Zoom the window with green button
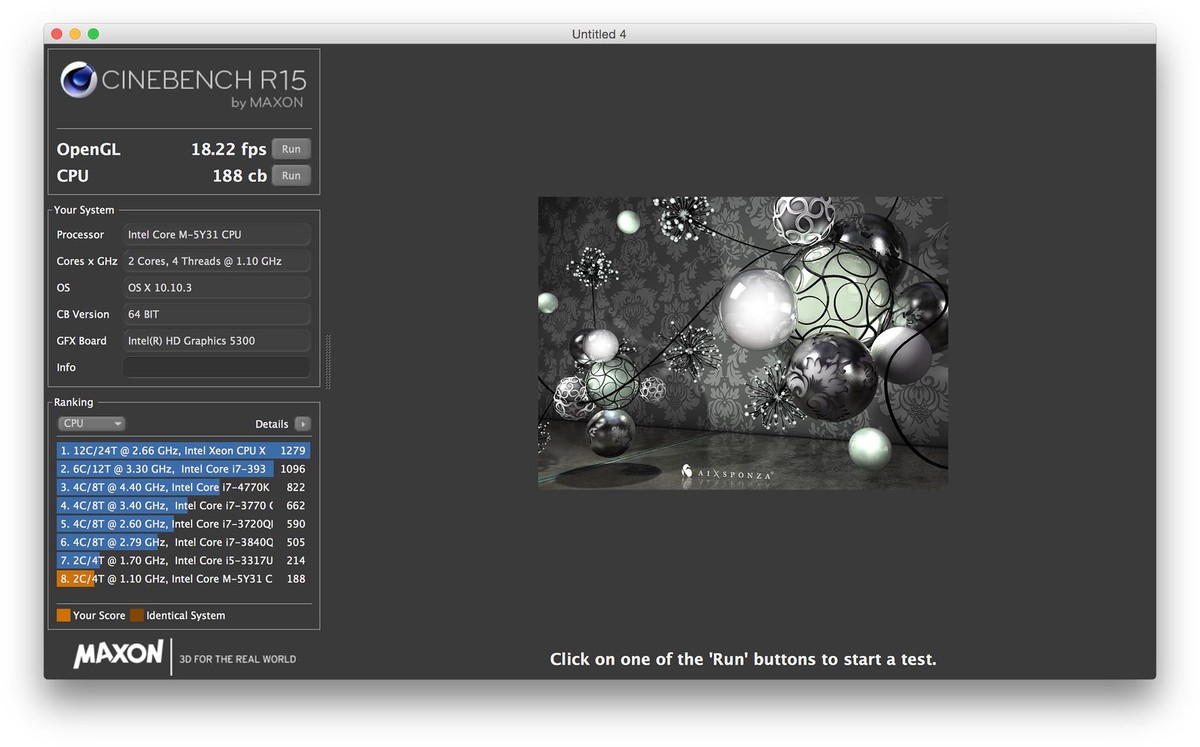 pos(93,34)
